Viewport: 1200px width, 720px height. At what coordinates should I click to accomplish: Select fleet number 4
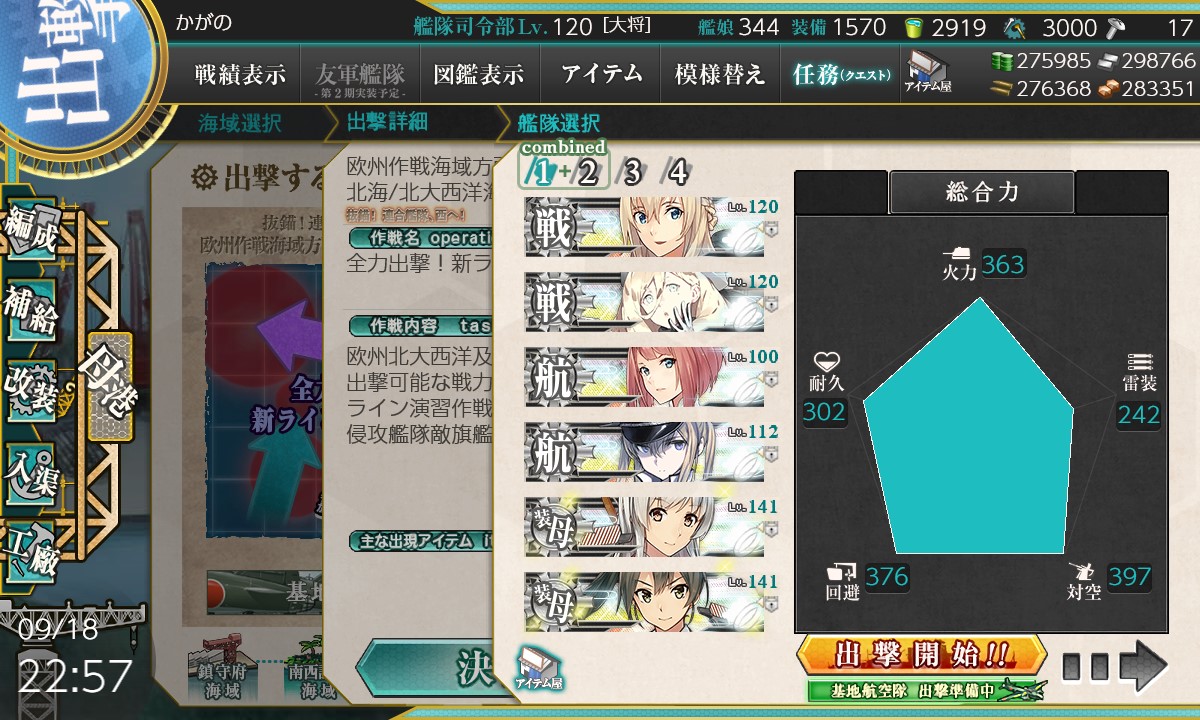678,173
